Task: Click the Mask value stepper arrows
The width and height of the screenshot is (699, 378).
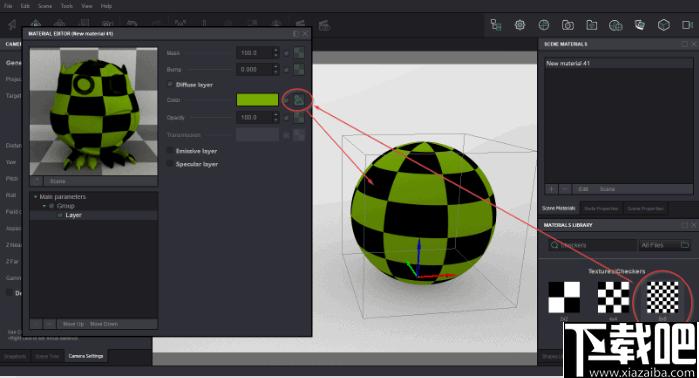Action: [x=275, y=53]
